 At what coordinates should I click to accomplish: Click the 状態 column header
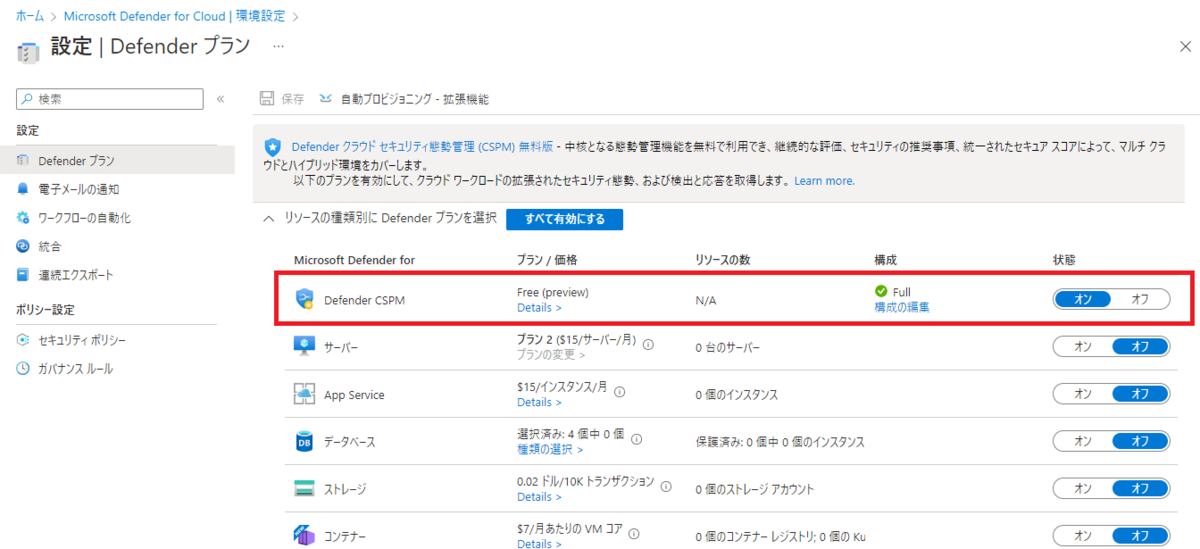coord(1065,260)
